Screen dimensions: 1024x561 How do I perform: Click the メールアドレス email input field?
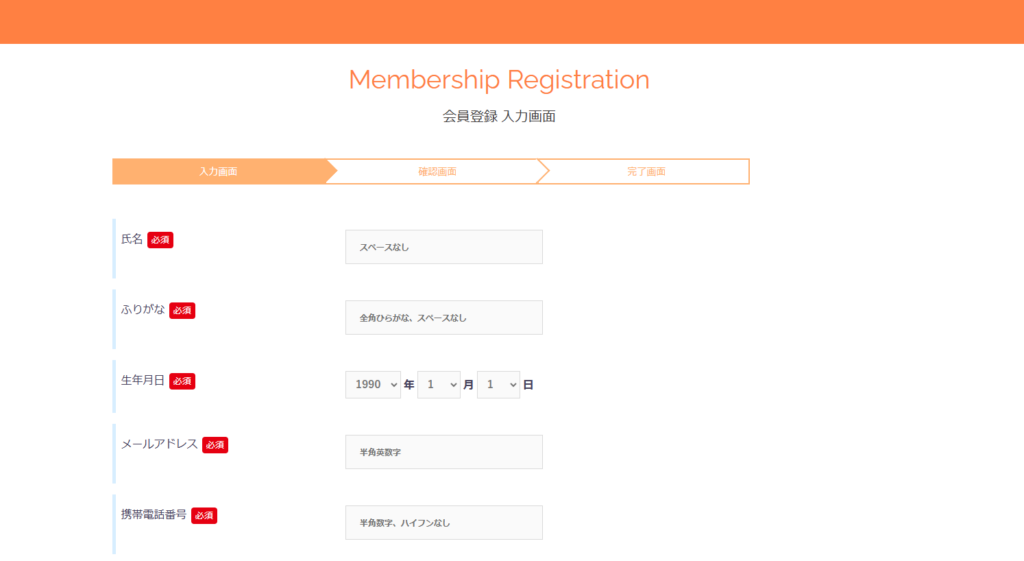click(x=443, y=452)
